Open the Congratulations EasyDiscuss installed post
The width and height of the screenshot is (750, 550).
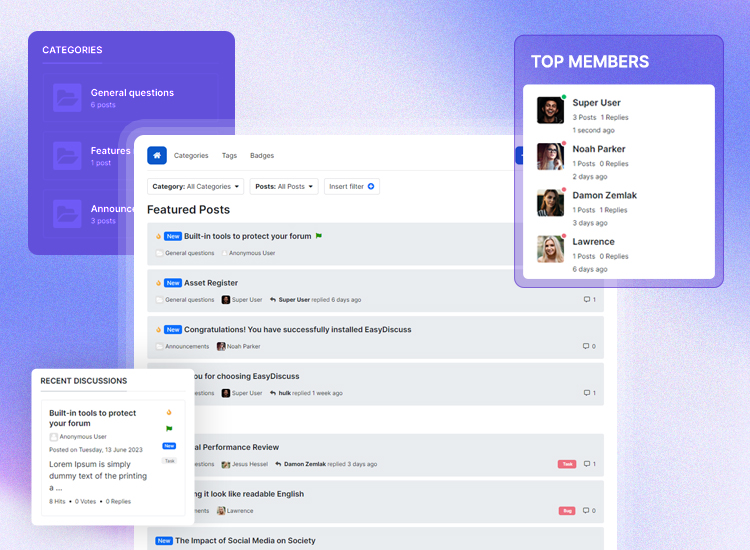(x=298, y=330)
